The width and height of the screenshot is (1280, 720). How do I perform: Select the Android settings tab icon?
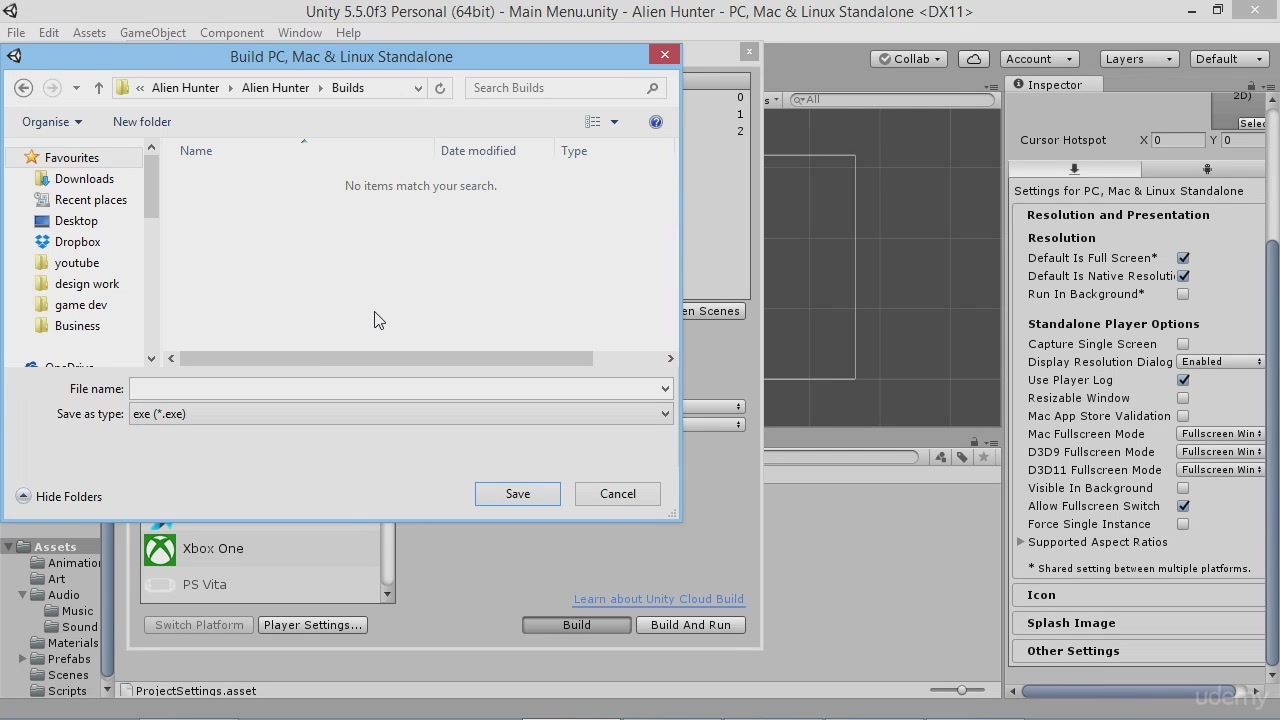(1207, 169)
